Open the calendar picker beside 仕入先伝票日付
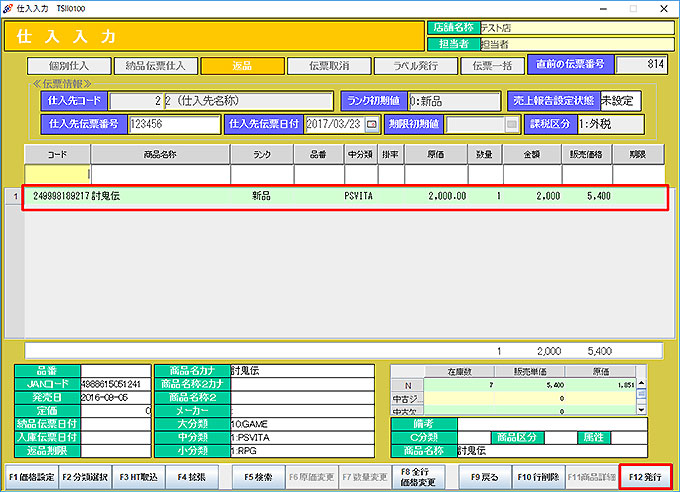The image size is (680, 492). point(372,125)
